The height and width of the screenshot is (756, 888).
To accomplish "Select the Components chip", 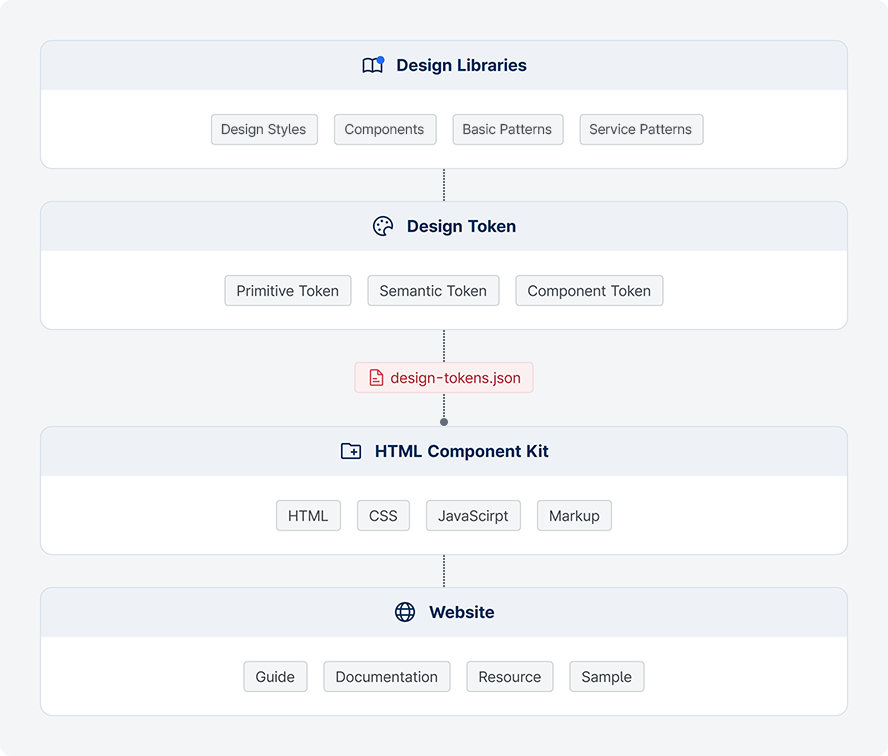I will (385, 130).
